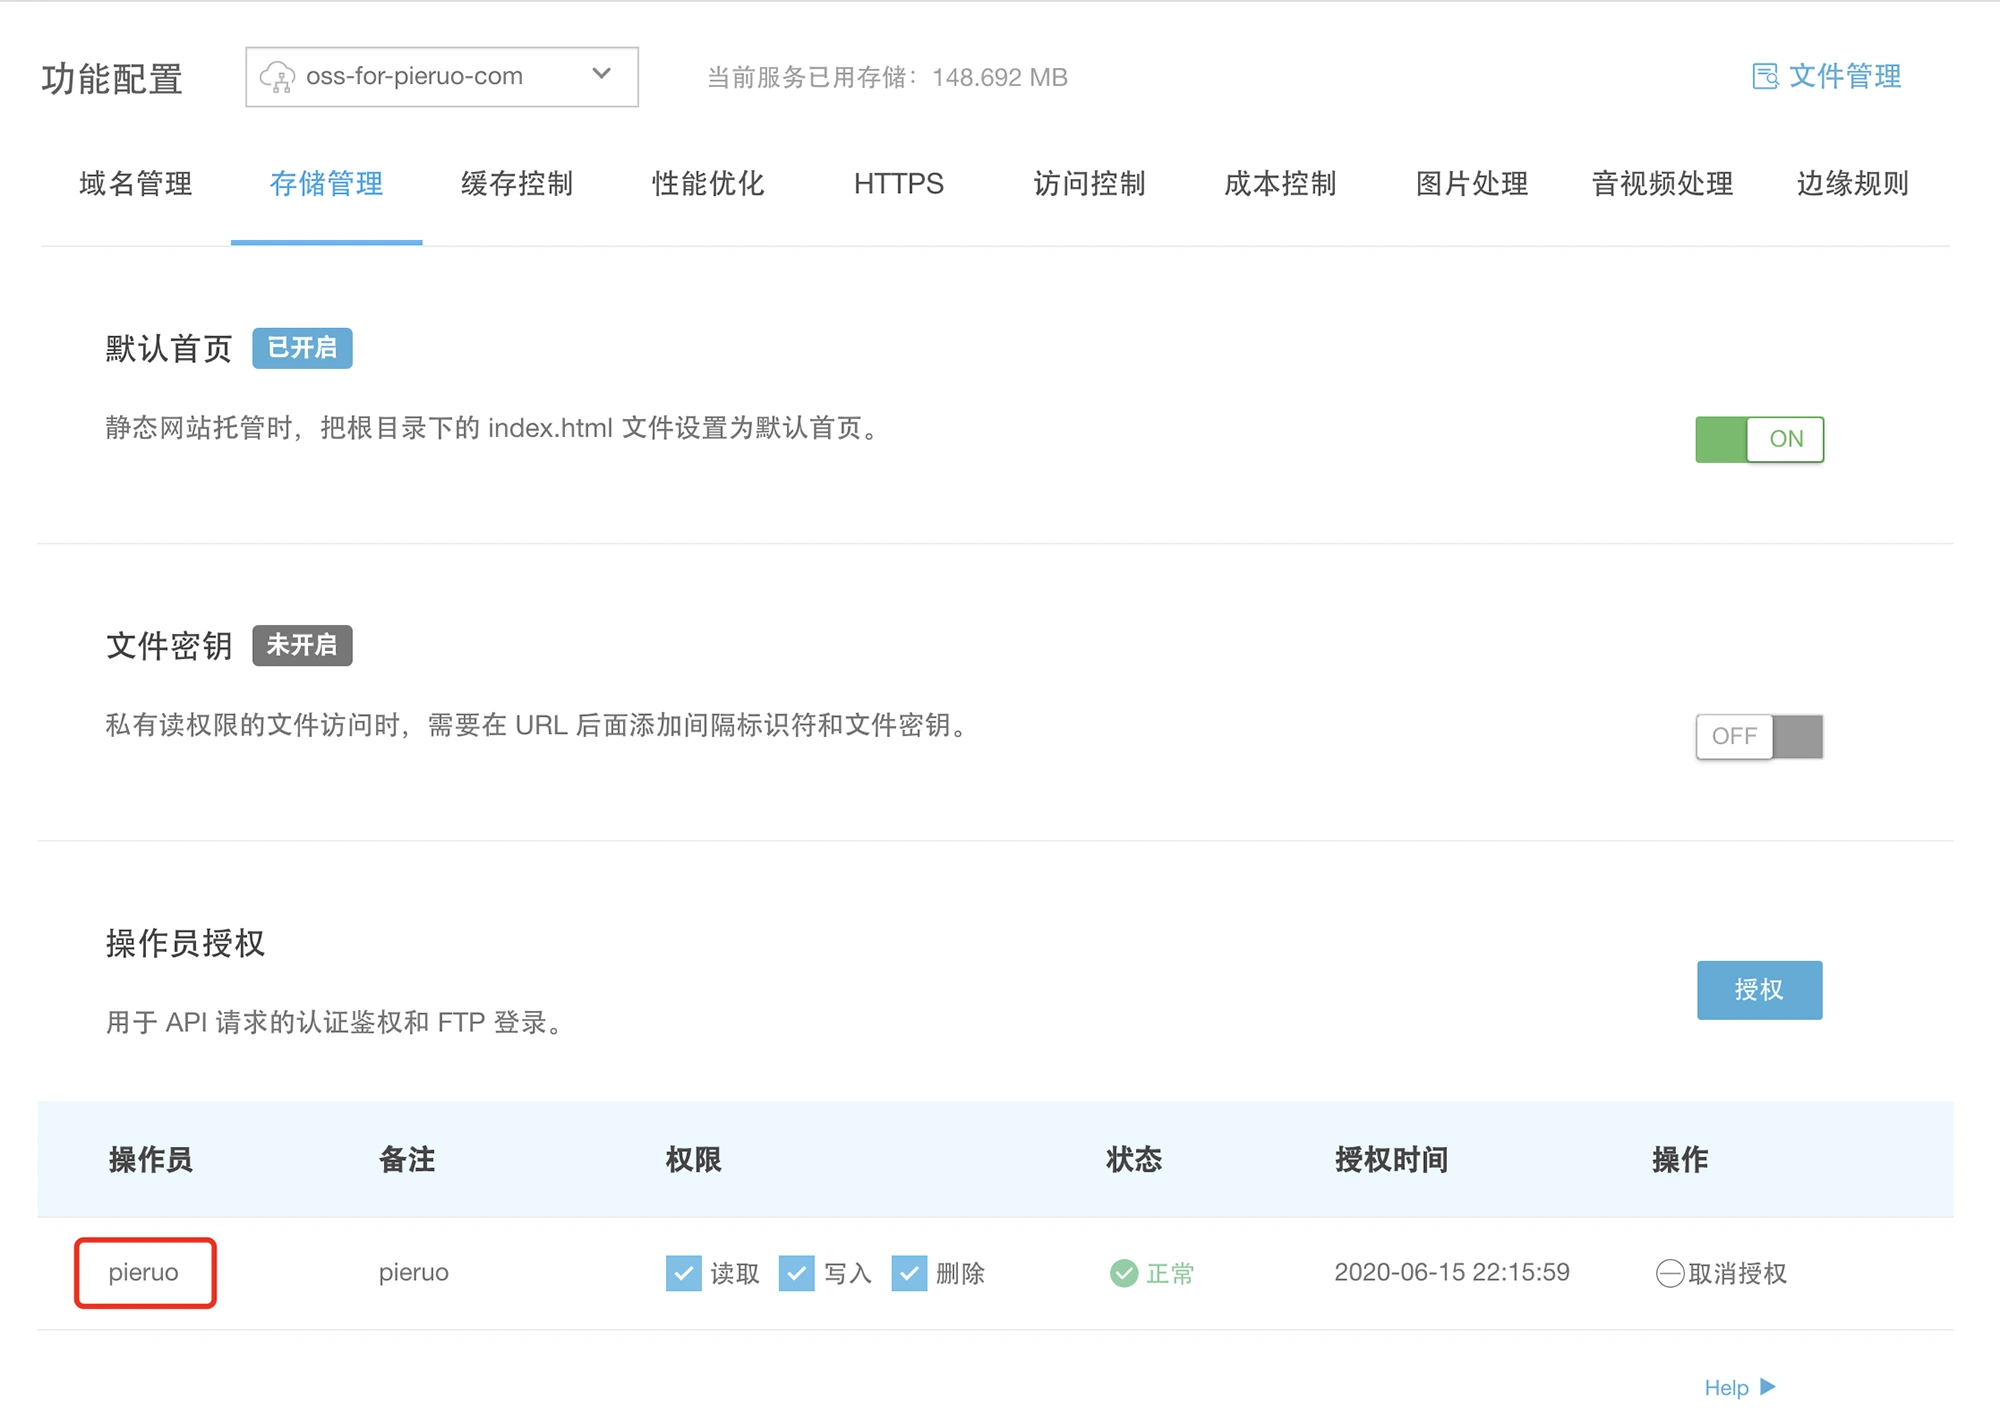Viewport: 2000px width, 1422px height.
Task: Click operator name pieruo in table
Action: [x=144, y=1272]
